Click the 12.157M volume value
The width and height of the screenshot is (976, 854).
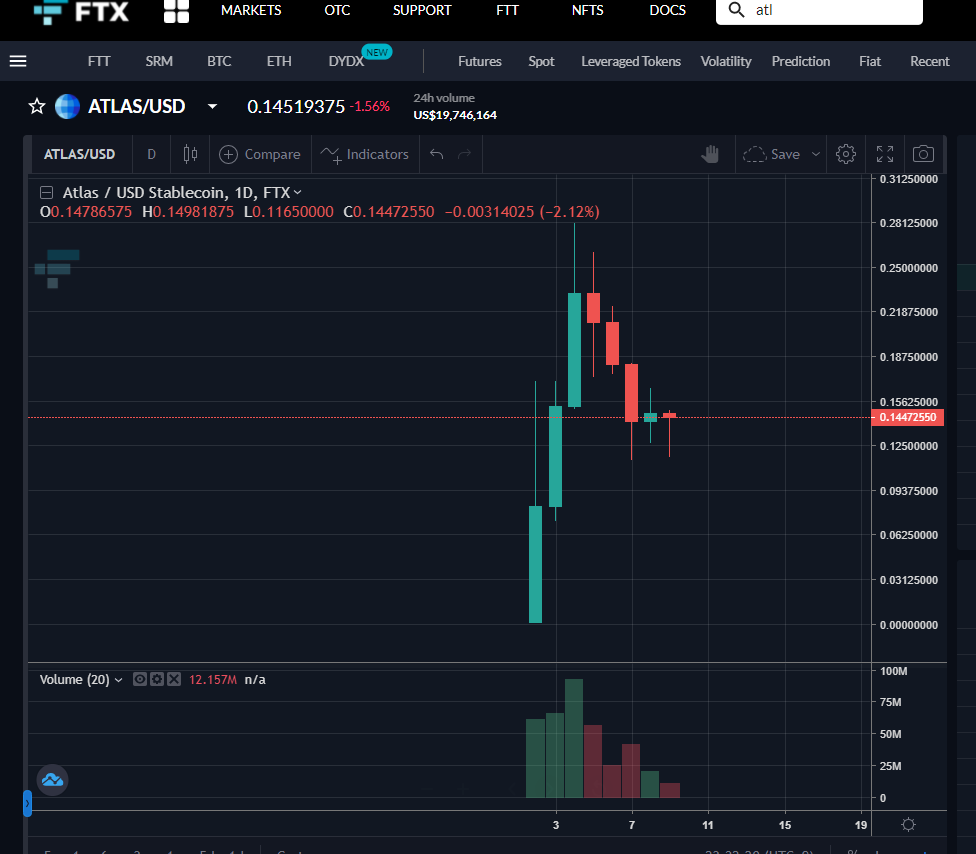(x=213, y=680)
